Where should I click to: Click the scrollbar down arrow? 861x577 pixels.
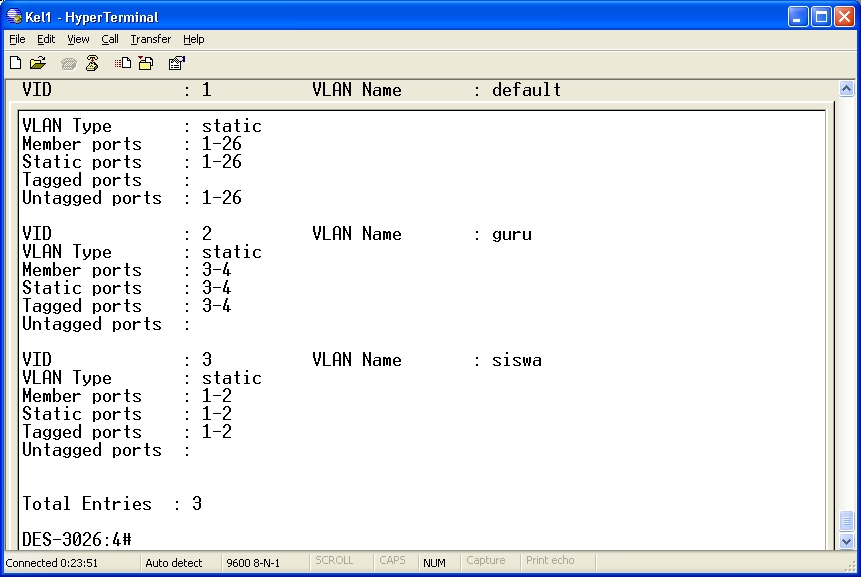click(846, 541)
